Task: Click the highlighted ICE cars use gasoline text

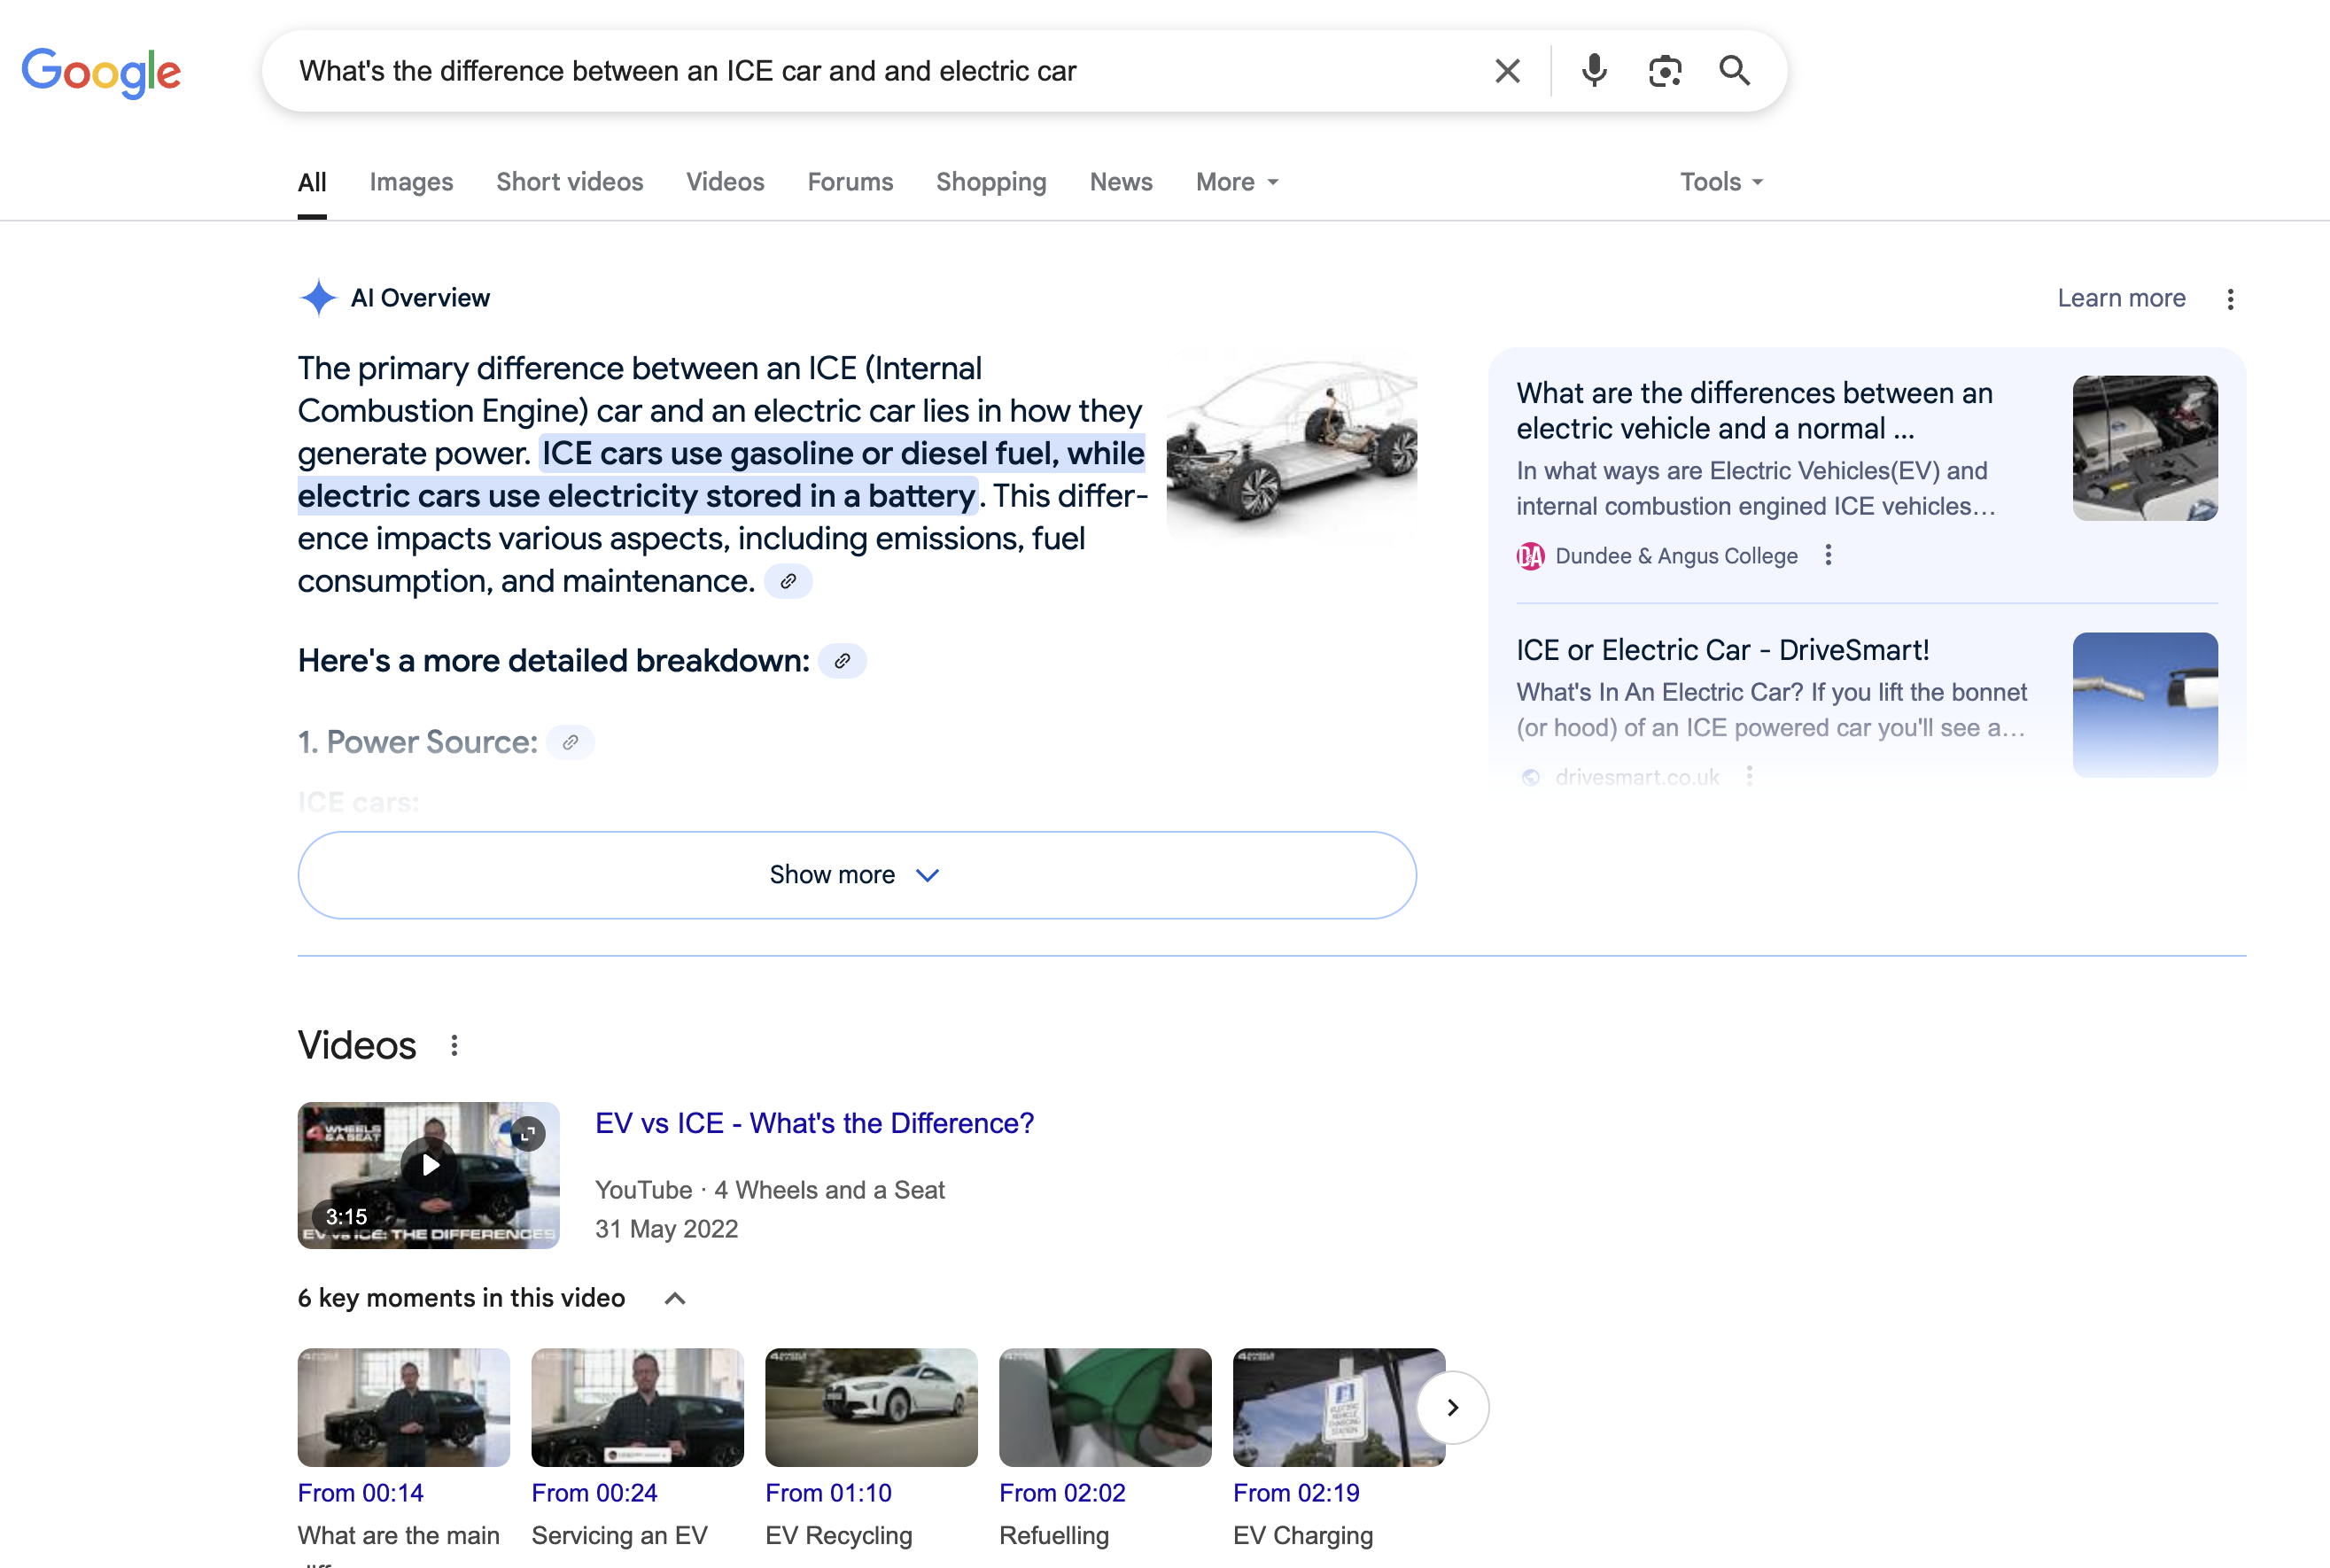Action: [x=721, y=474]
